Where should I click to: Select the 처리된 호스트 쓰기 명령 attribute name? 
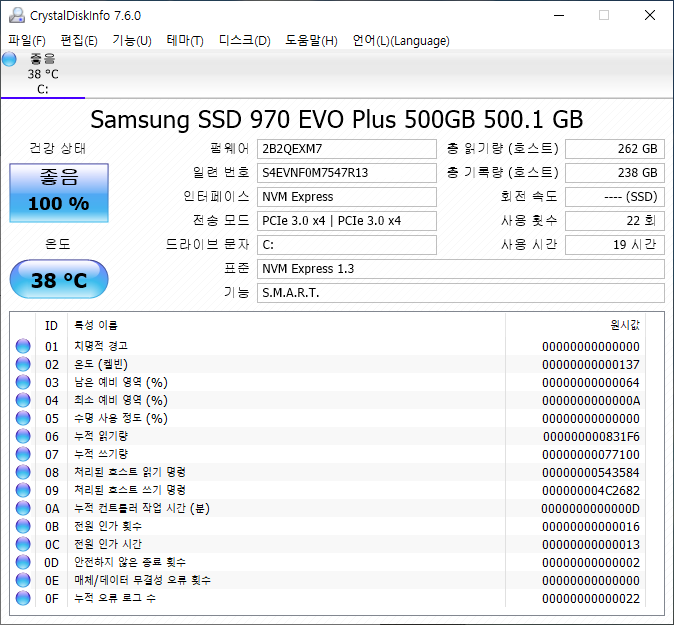130,490
